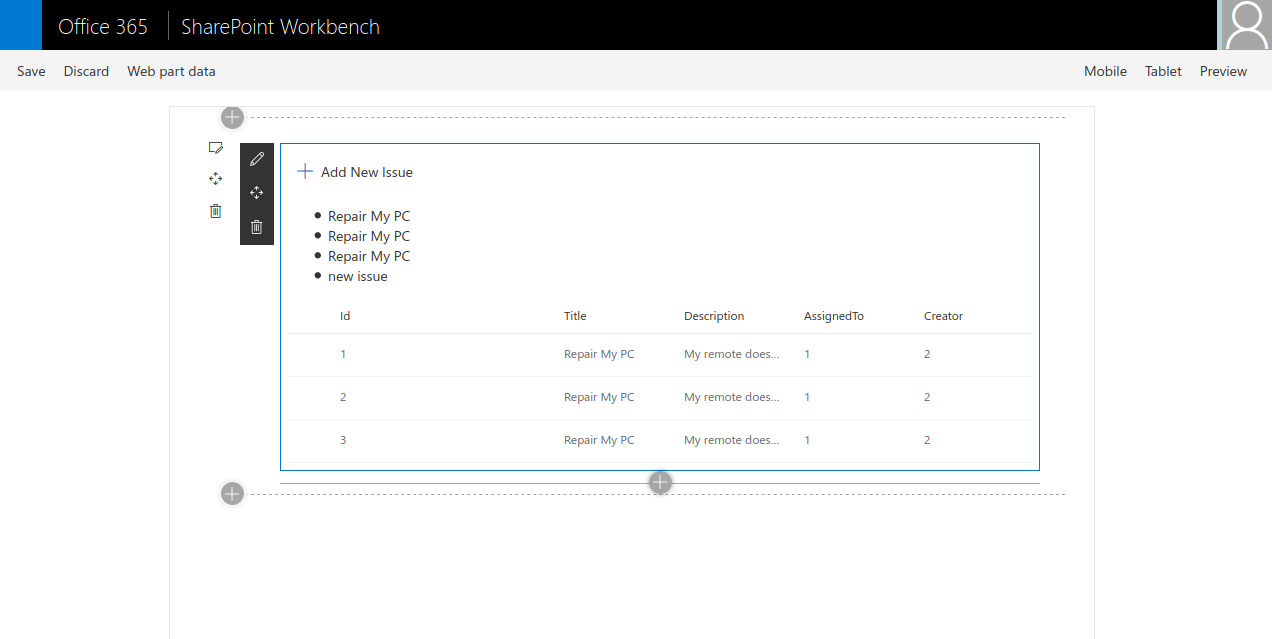Open the user profile avatar
Viewport: 1272px width, 639px height.
coord(1245,25)
